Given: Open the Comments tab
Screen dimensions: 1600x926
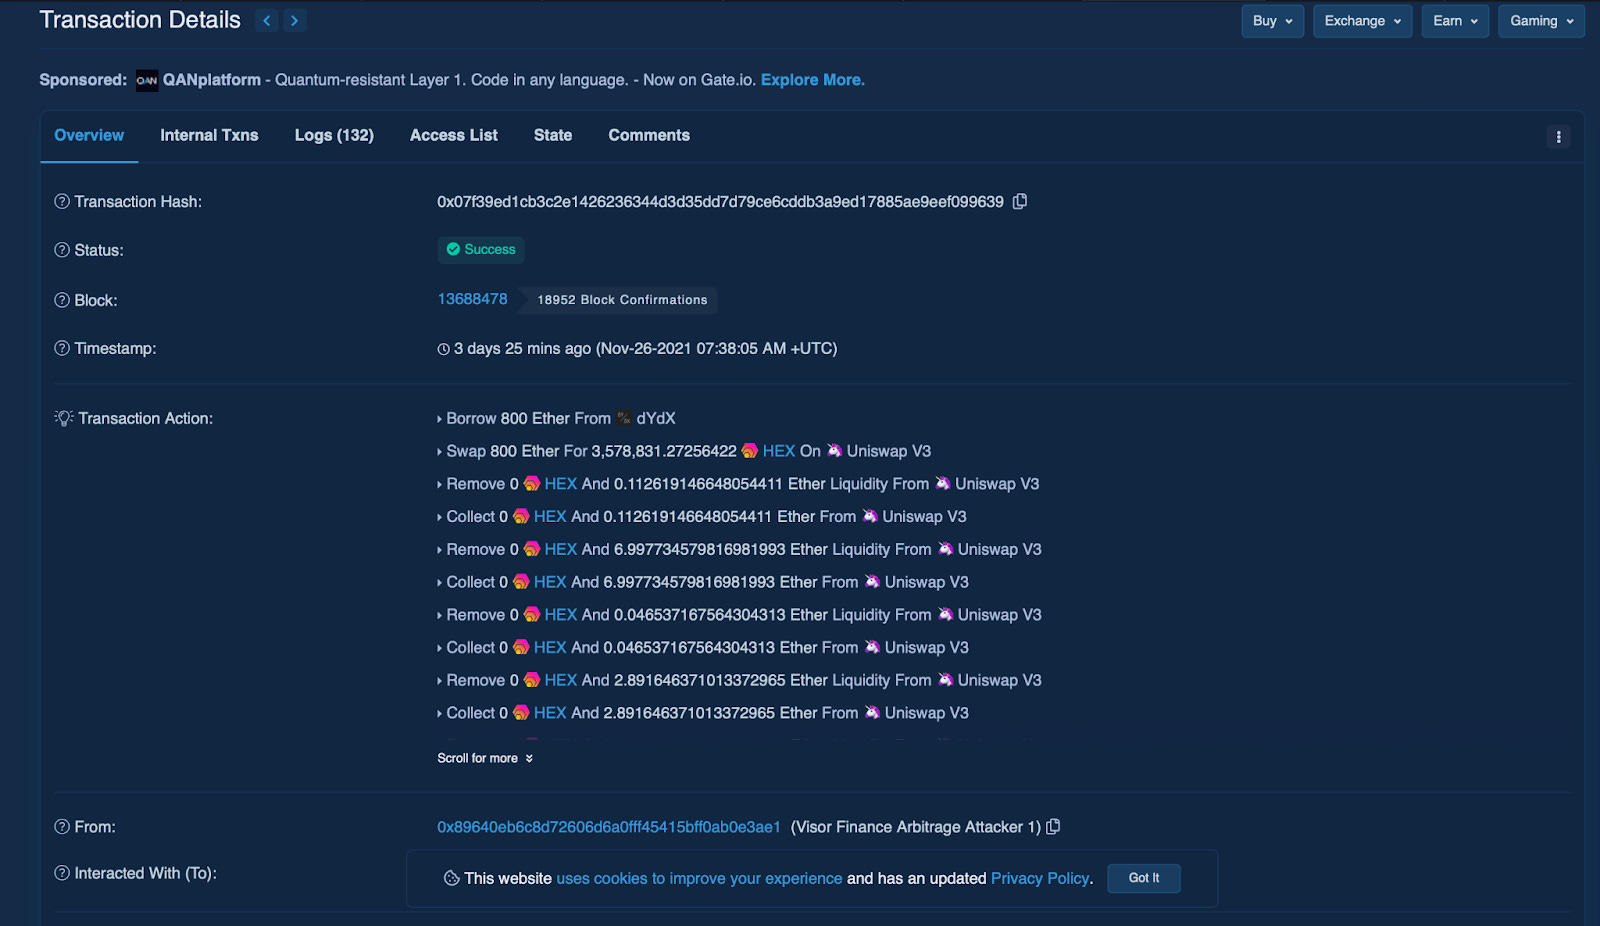Looking at the screenshot, I should pyautogui.click(x=649, y=136).
